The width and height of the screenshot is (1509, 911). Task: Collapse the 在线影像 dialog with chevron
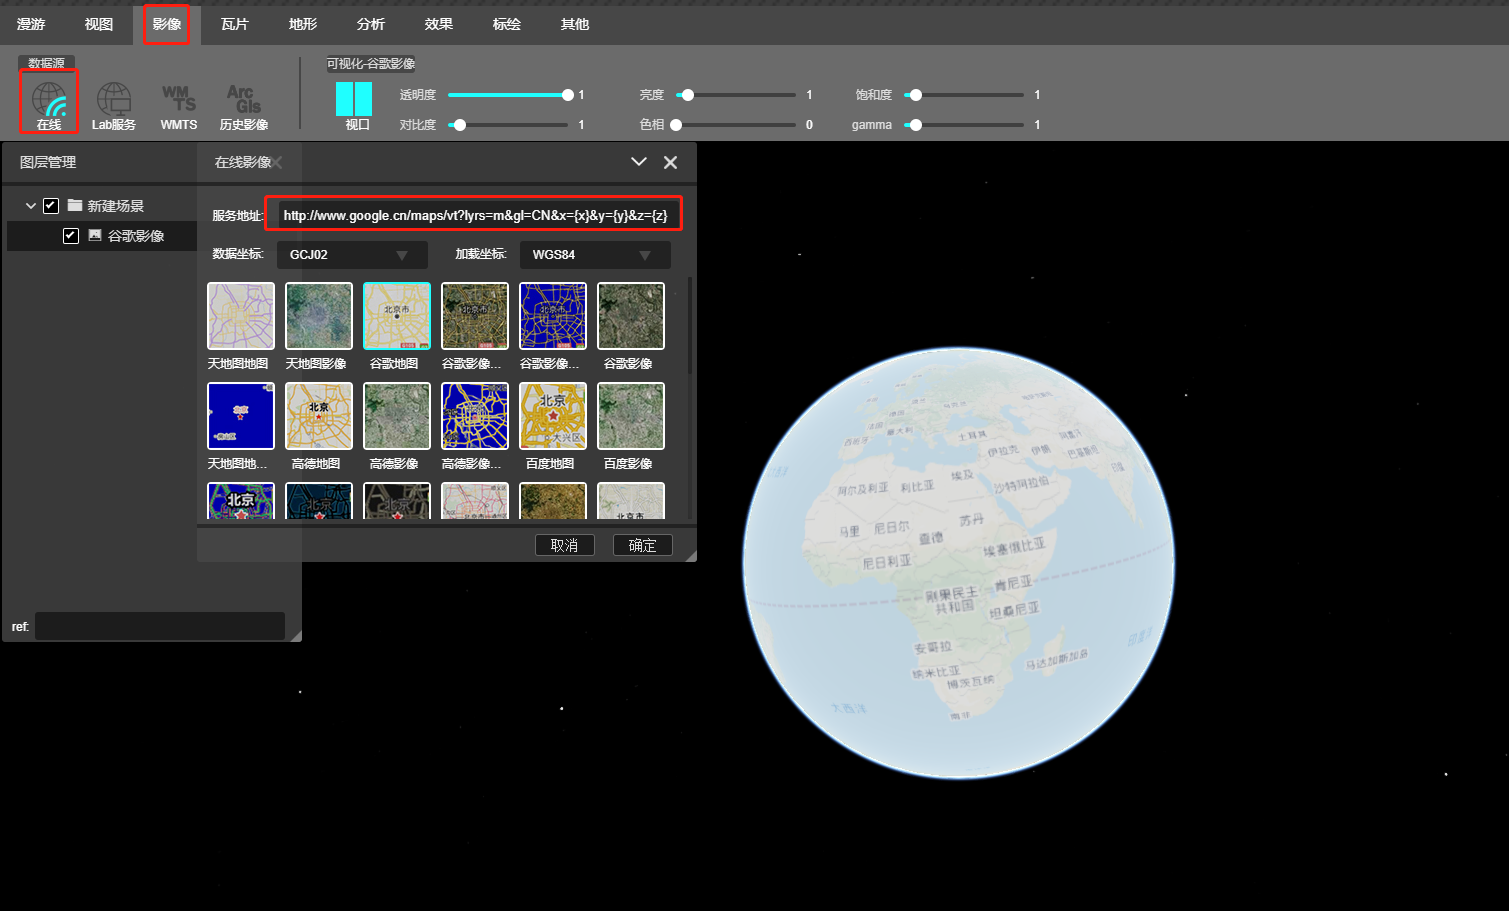click(639, 161)
